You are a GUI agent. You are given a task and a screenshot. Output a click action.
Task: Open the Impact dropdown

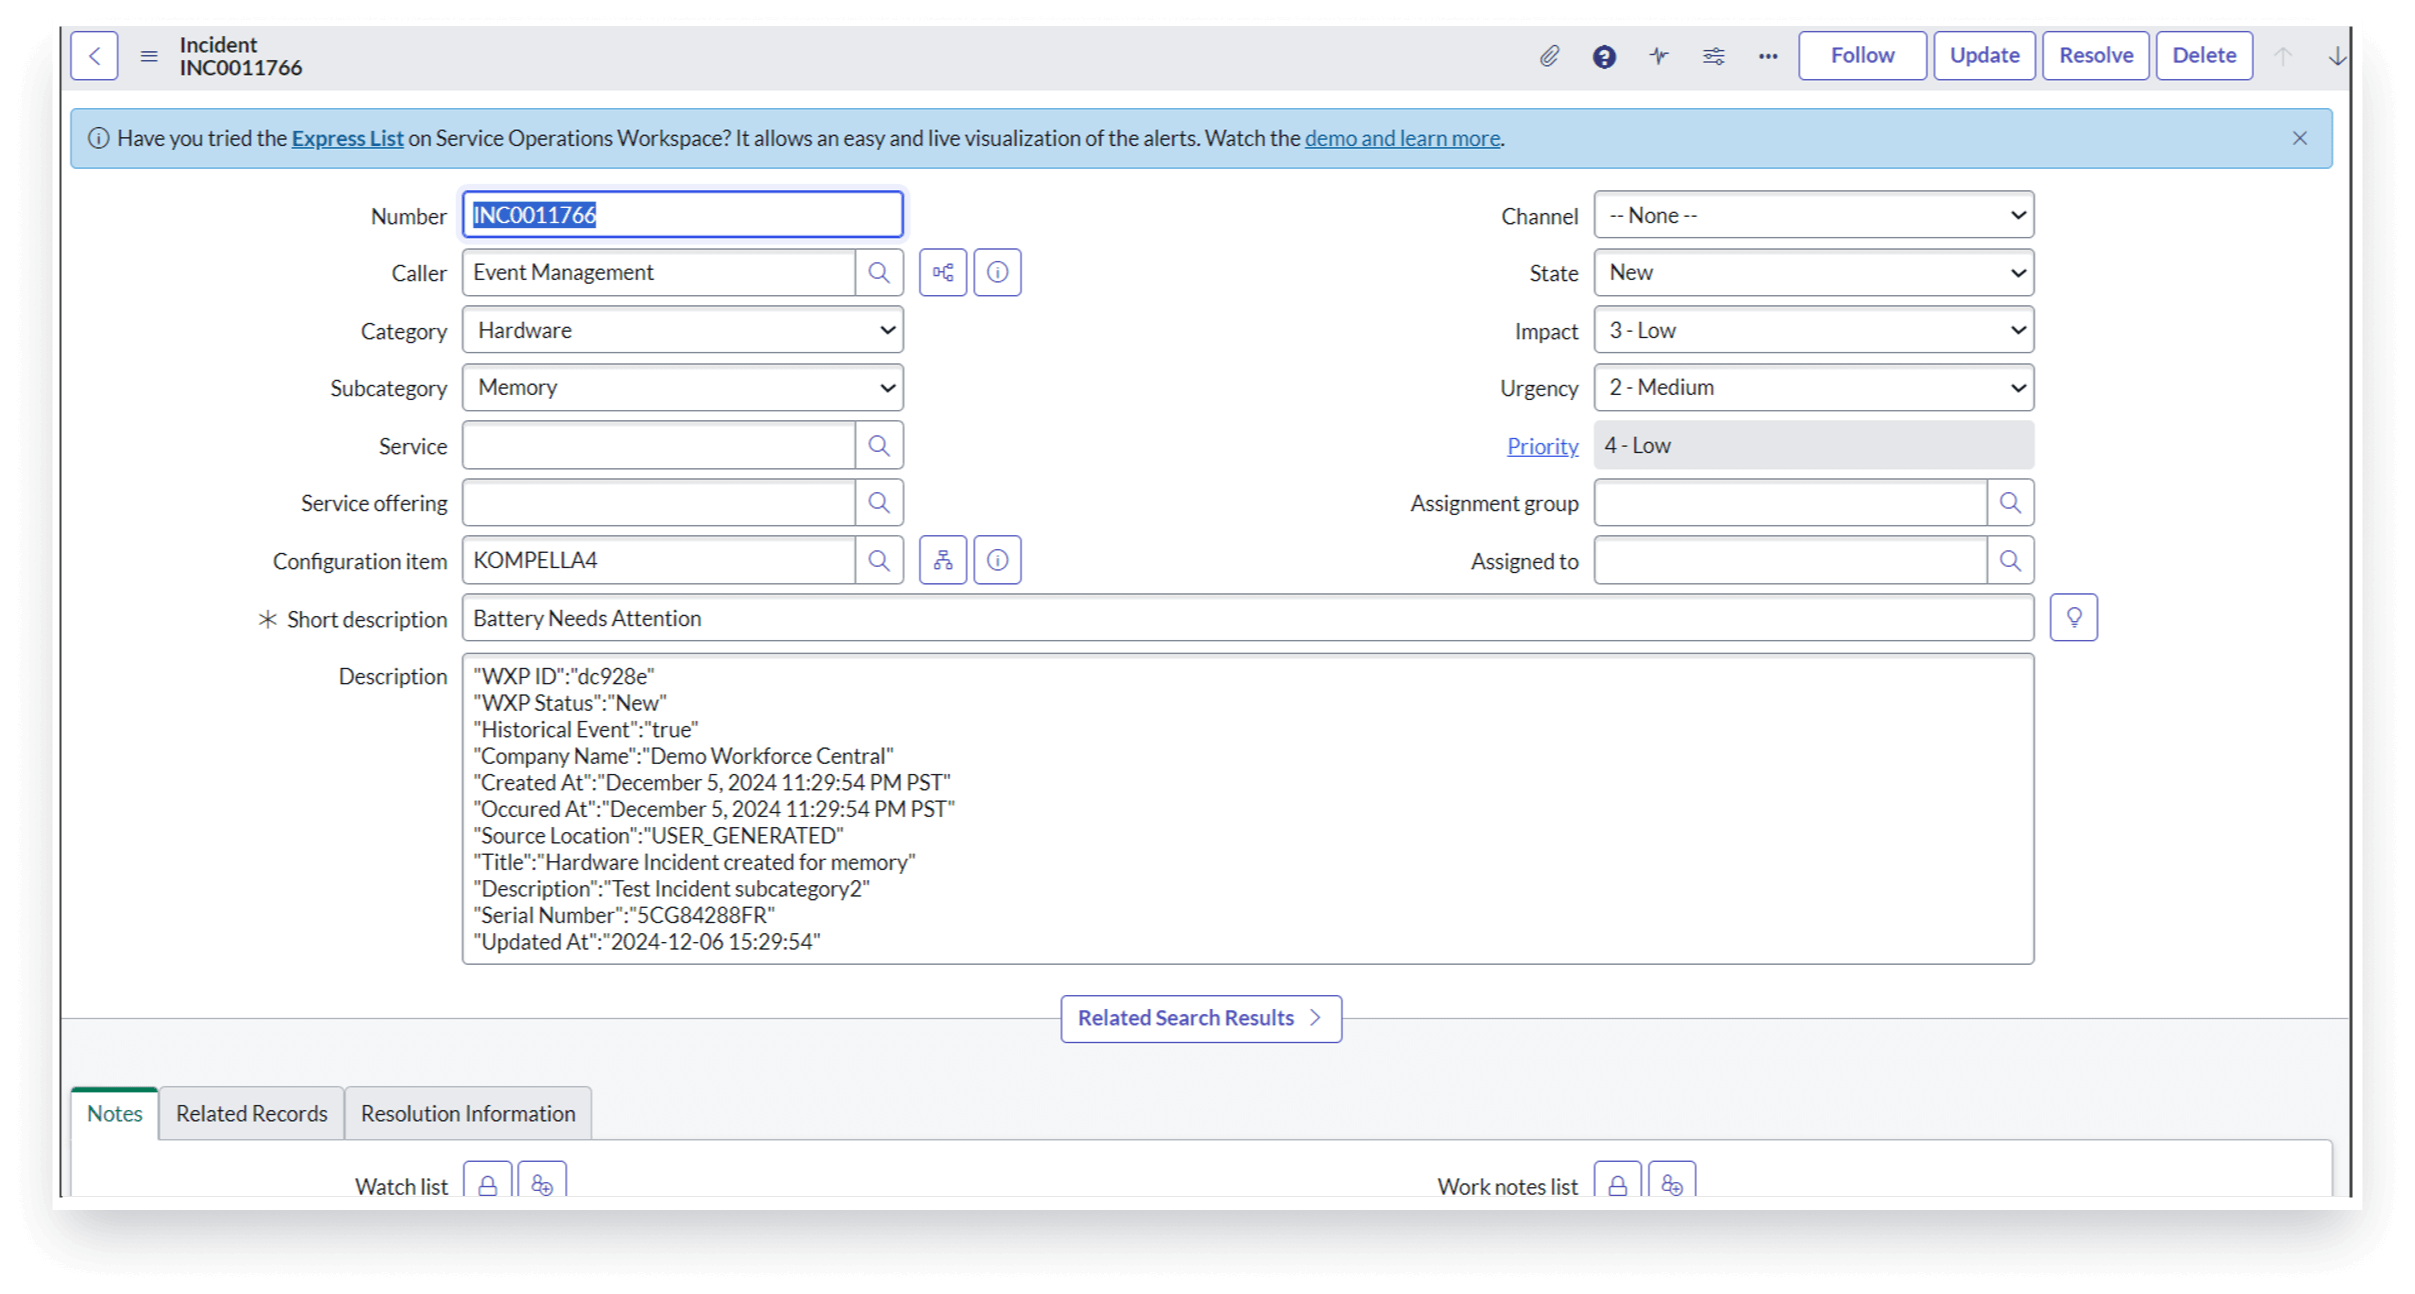click(1814, 330)
